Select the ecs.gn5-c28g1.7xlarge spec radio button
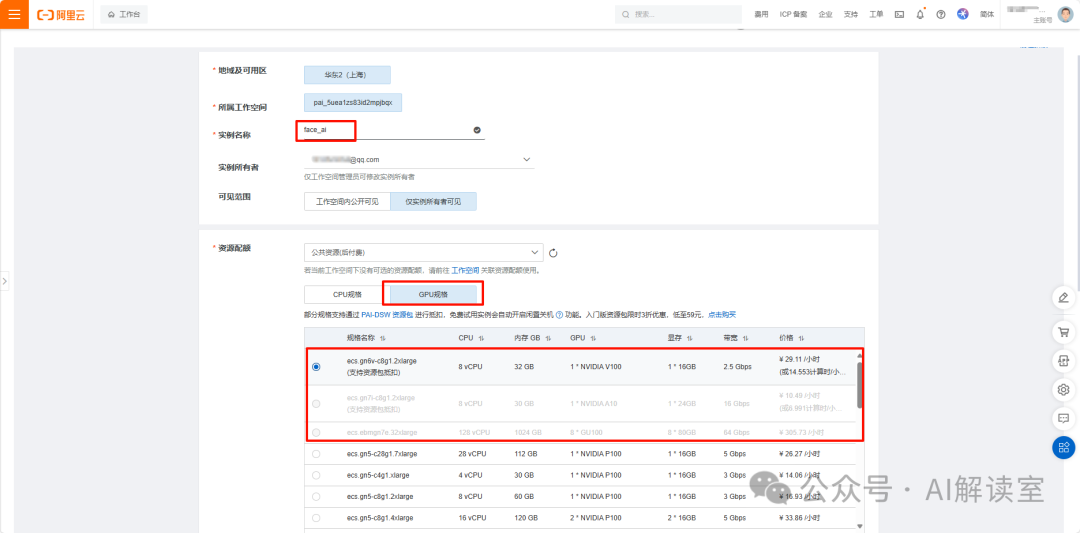This screenshot has height=533, width=1080. (316, 453)
